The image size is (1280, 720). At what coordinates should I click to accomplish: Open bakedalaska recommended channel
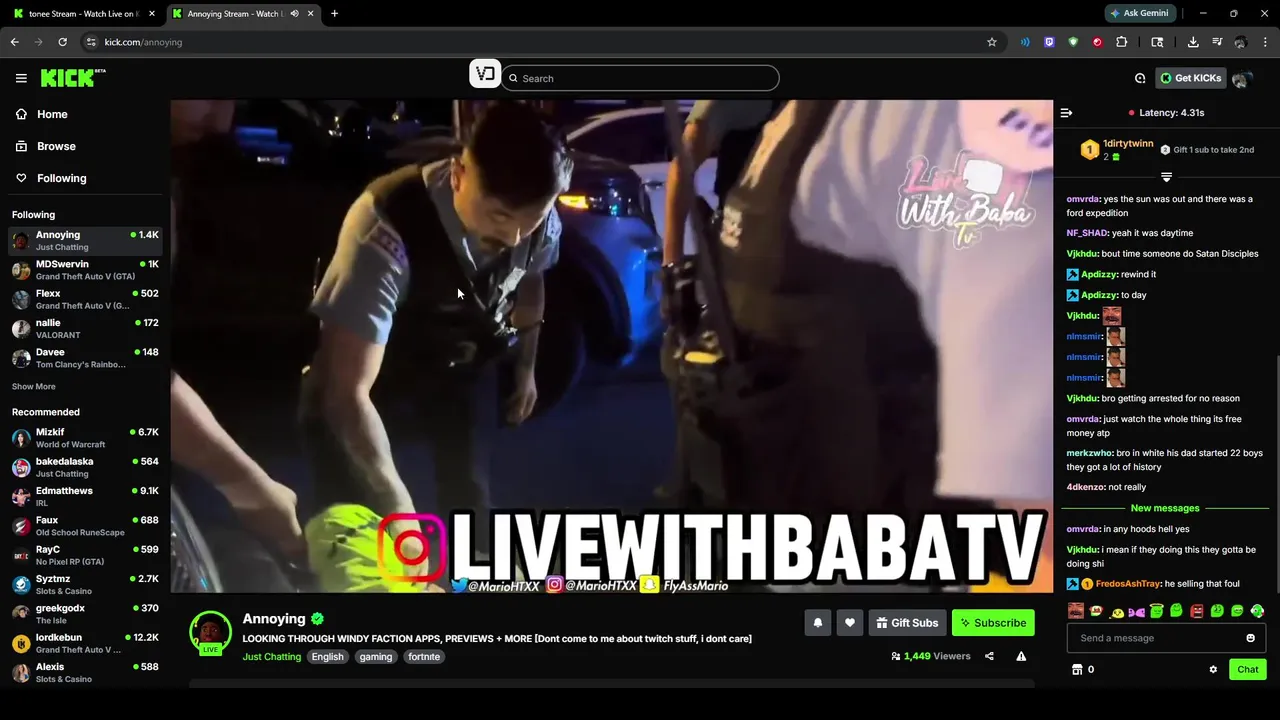point(85,467)
